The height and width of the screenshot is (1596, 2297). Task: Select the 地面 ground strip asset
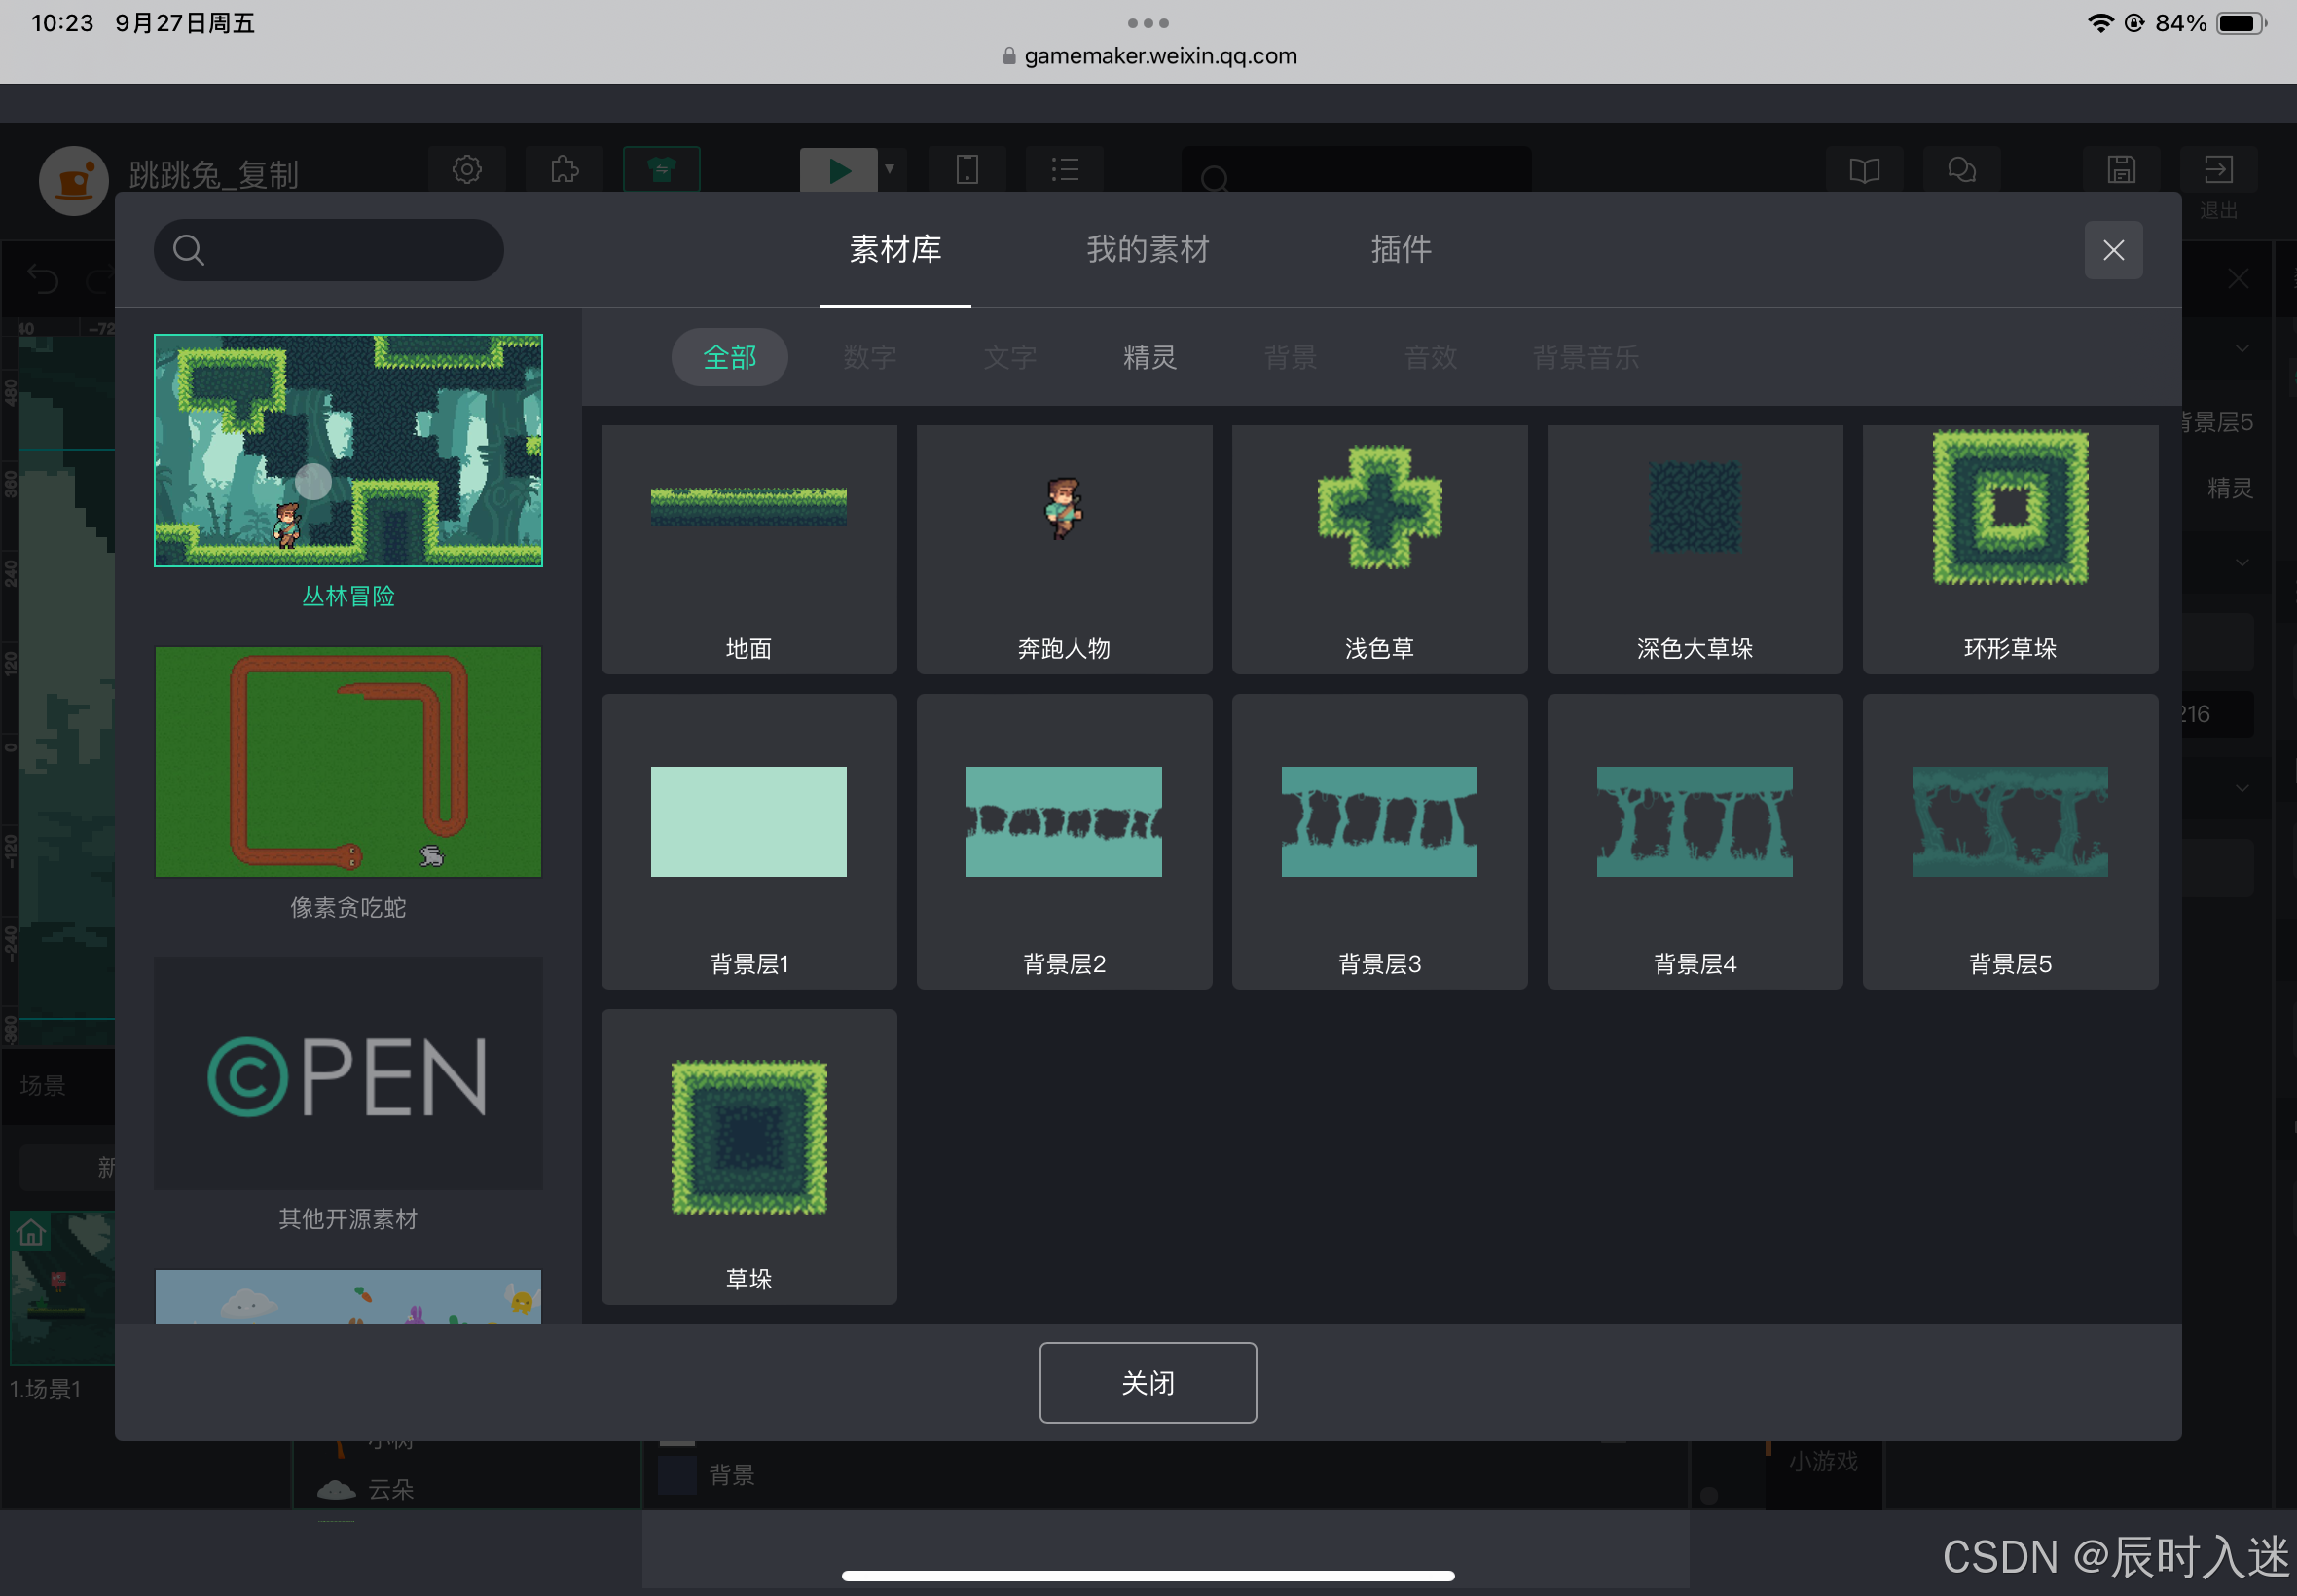click(748, 548)
